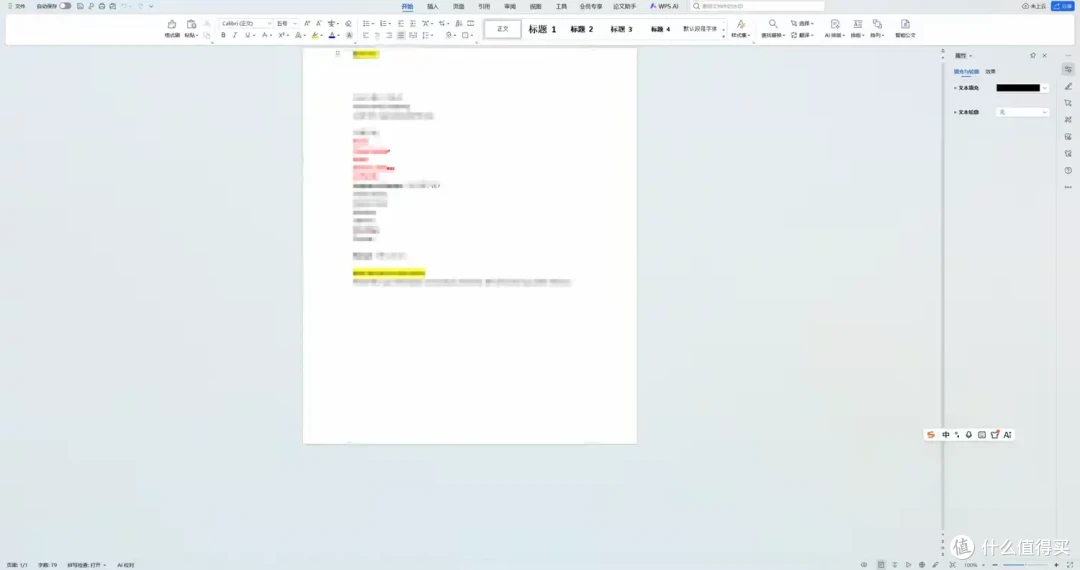Click the font color A icon
Image resolution: width=1080 pixels, height=570 pixels.
coord(332,35)
